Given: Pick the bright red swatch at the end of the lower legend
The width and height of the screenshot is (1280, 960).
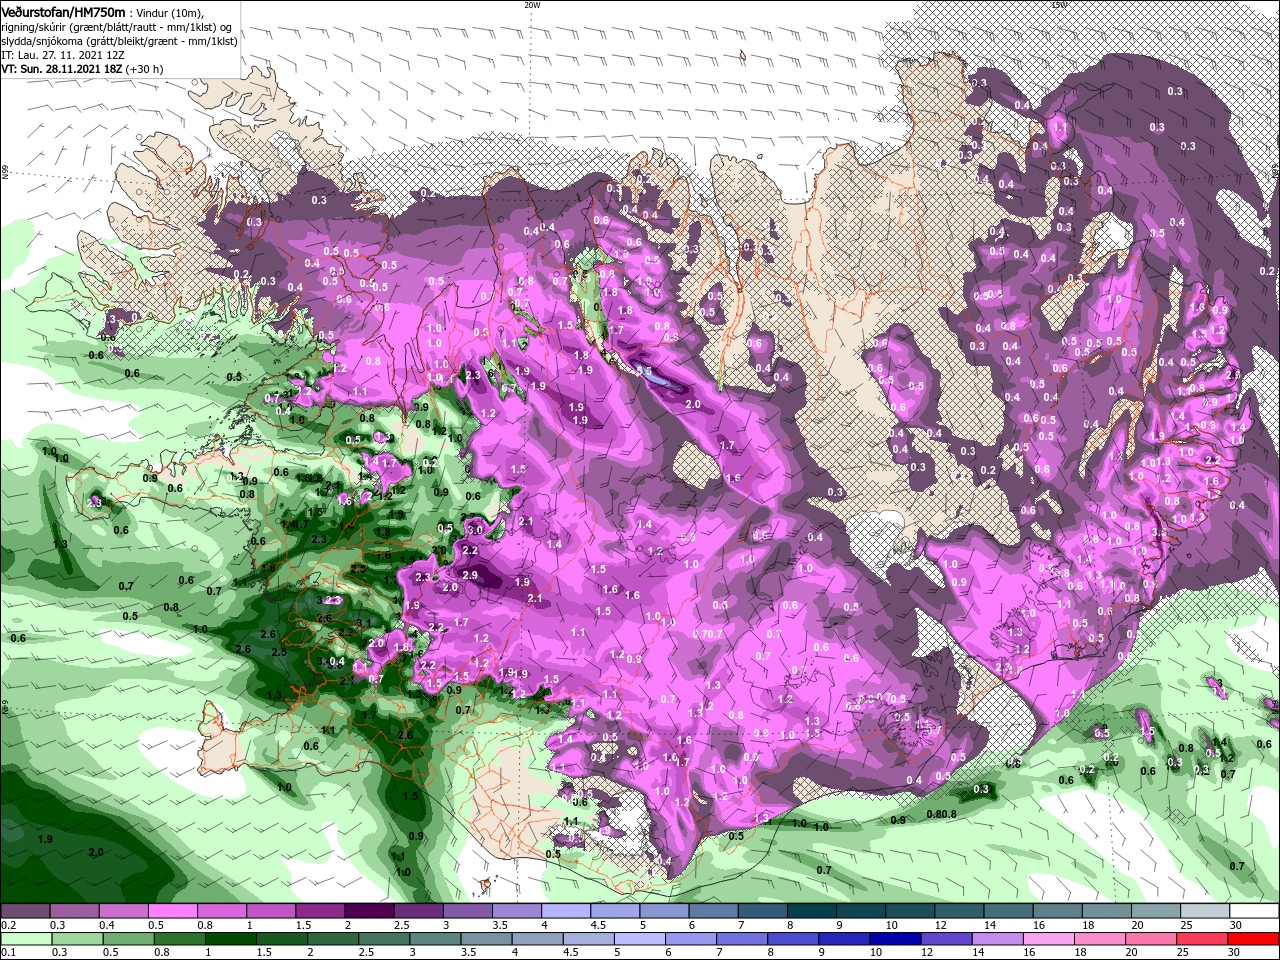Looking at the screenshot, I should pos(1255,938).
